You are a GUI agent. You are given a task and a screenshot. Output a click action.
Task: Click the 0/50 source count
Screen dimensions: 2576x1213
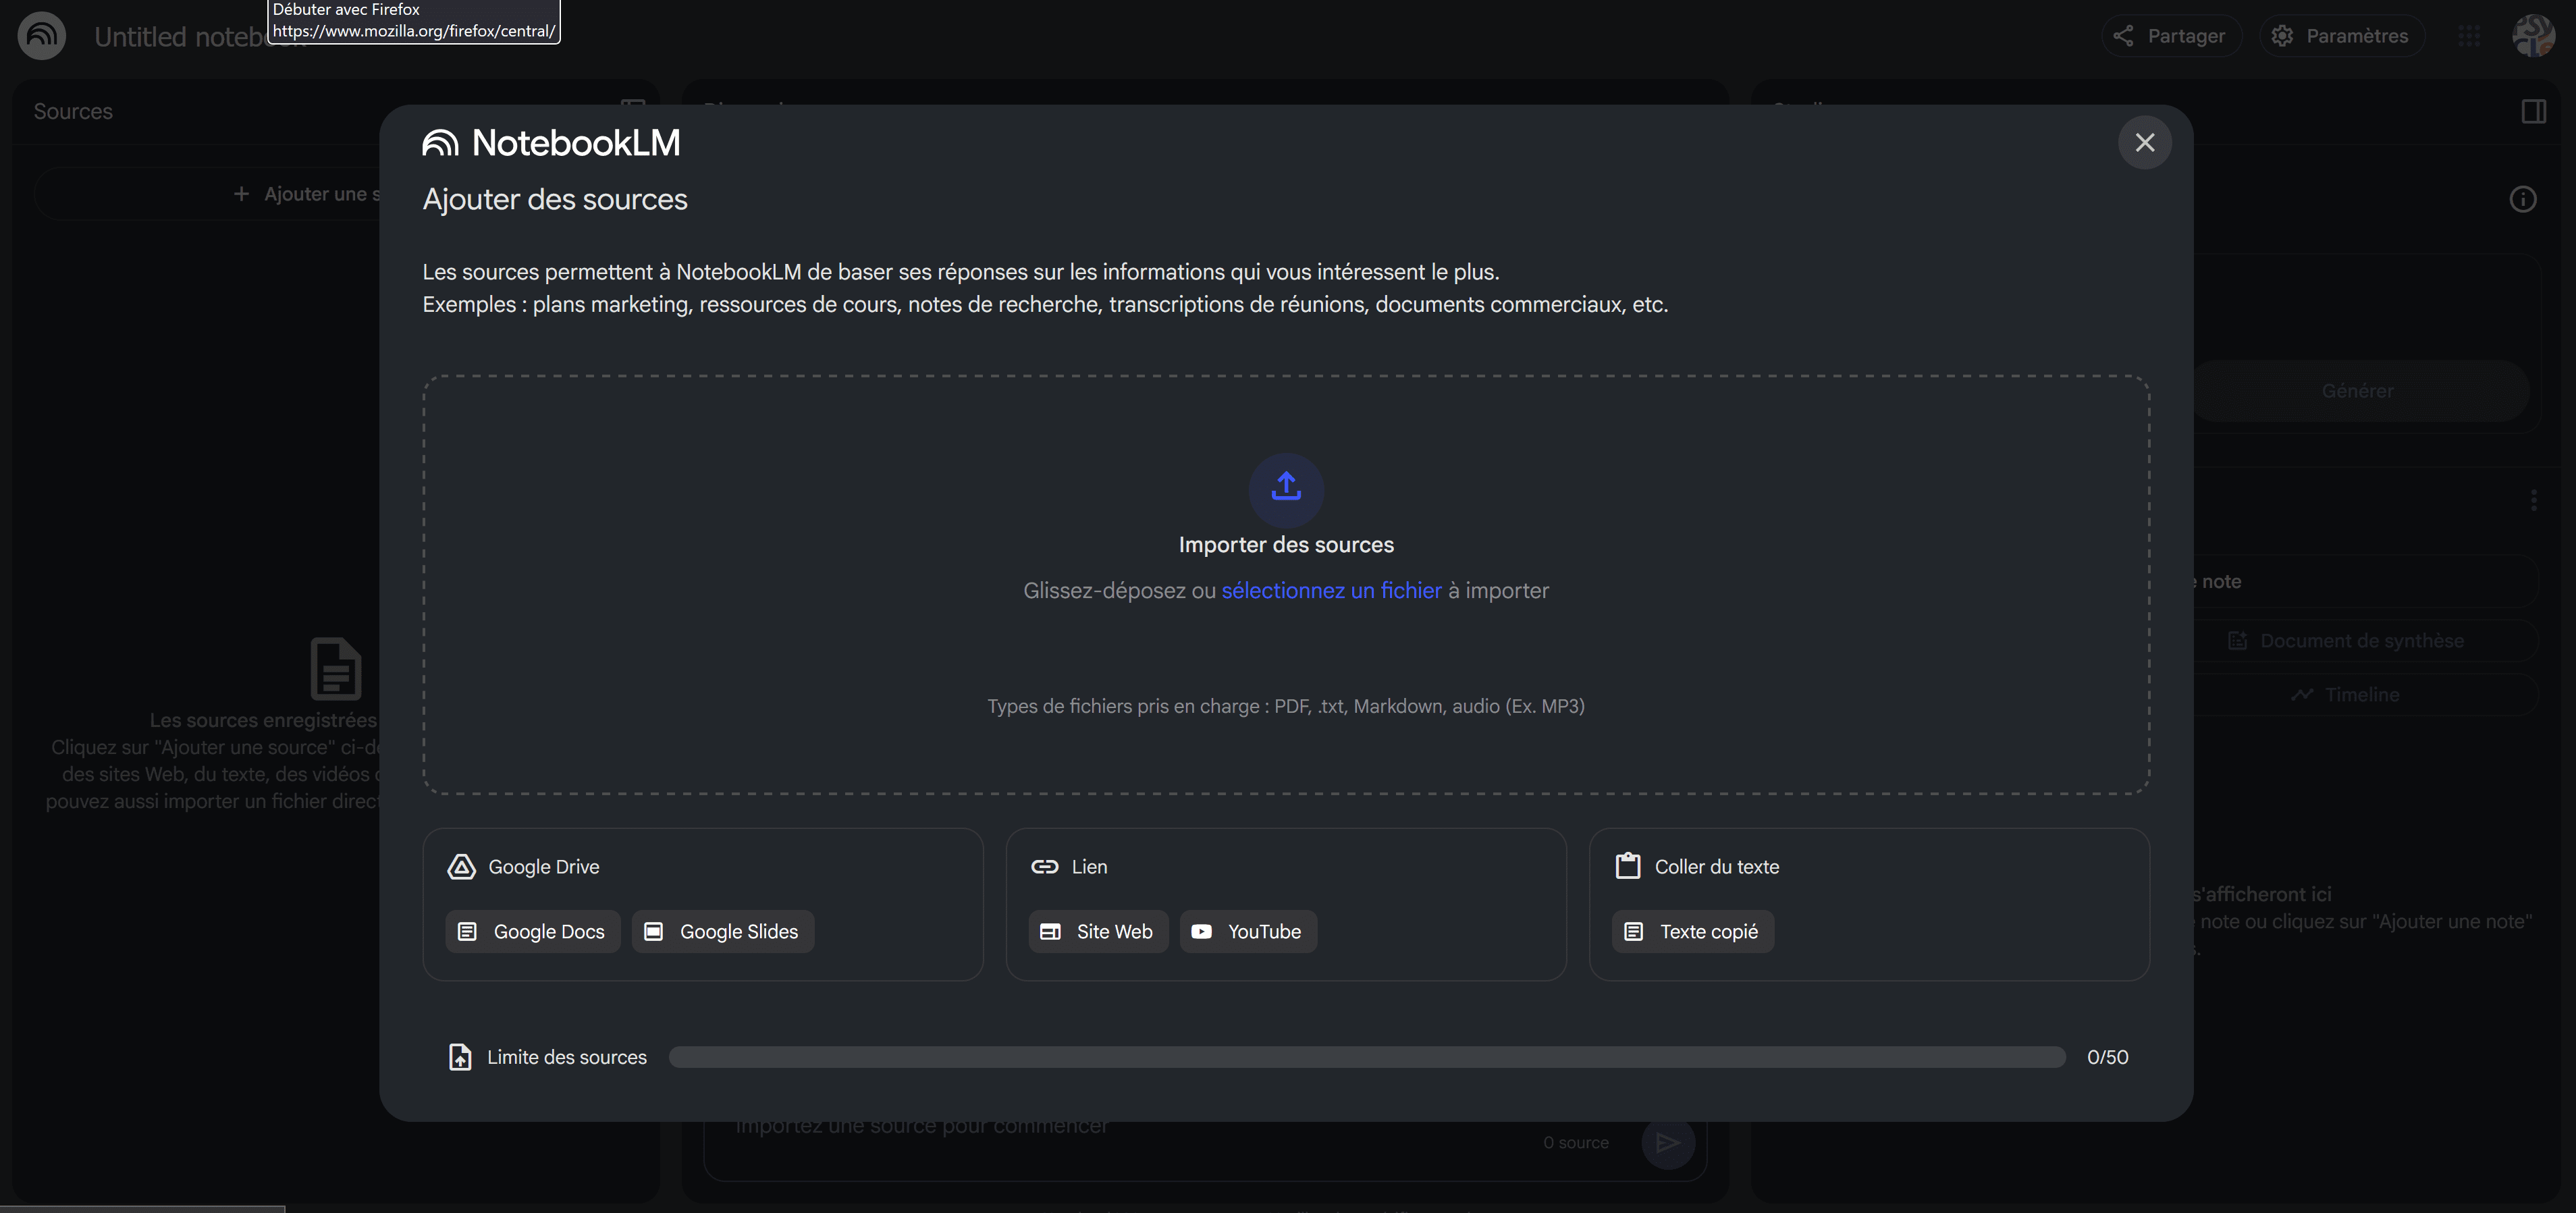[x=2108, y=1057]
